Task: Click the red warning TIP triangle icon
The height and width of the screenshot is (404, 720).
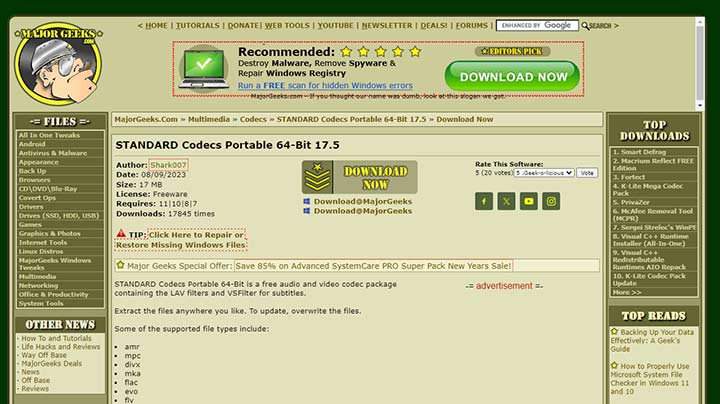Action: click(121, 233)
